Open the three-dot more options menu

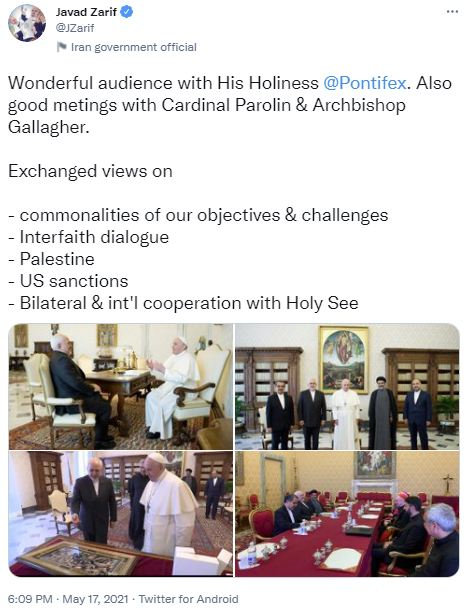(x=452, y=12)
